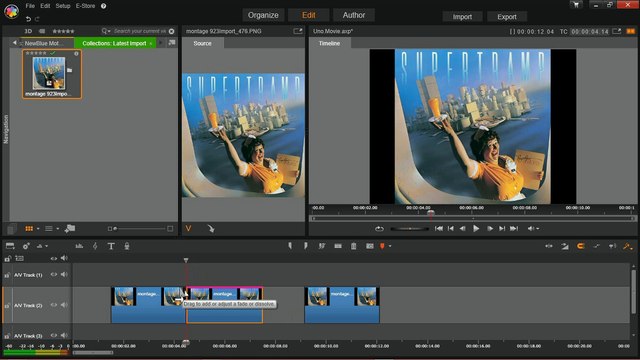Click the Undo arrow icon
640x360 pixels.
pos(28,19)
